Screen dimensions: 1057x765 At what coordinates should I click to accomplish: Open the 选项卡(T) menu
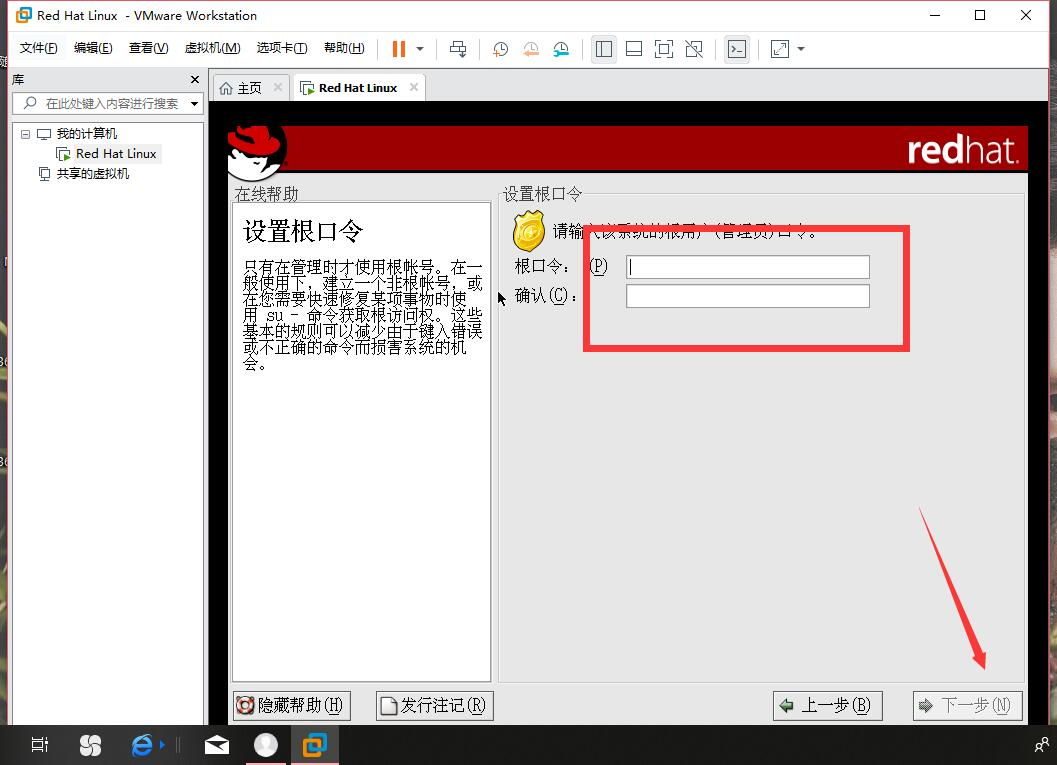coord(282,48)
